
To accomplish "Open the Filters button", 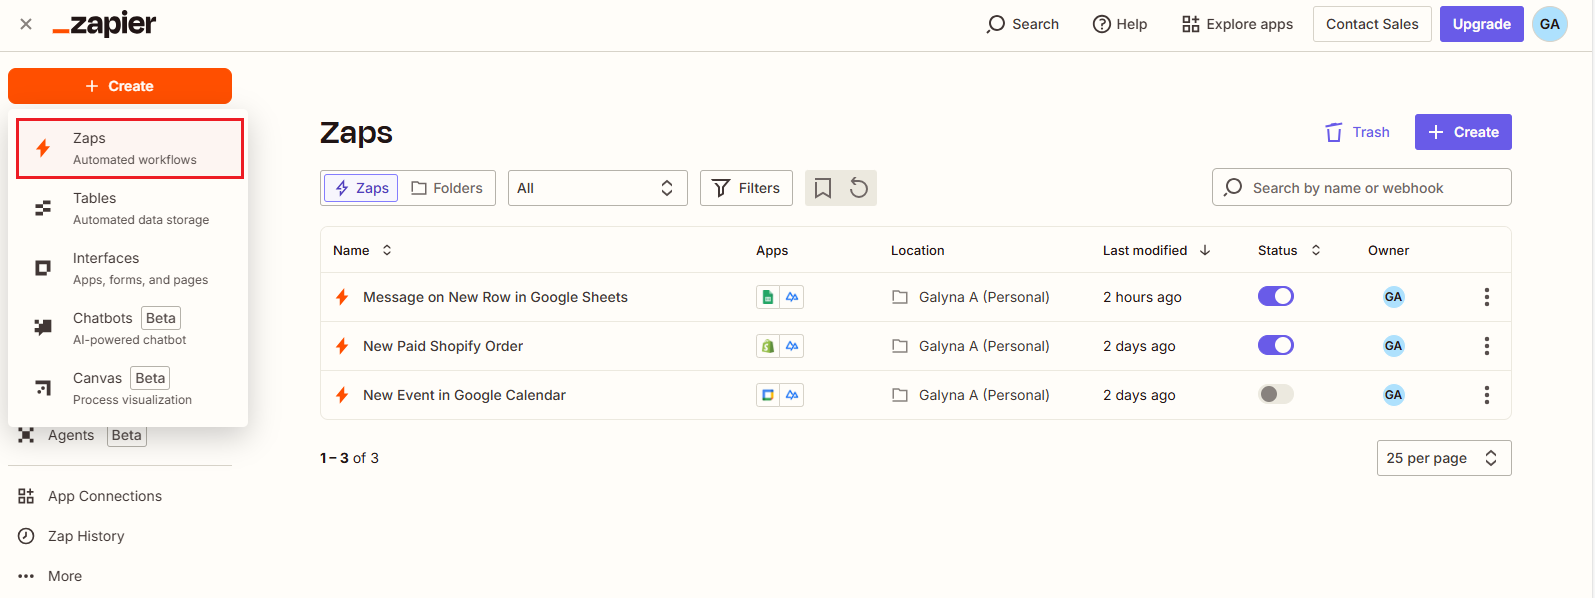I will click(x=746, y=188).
